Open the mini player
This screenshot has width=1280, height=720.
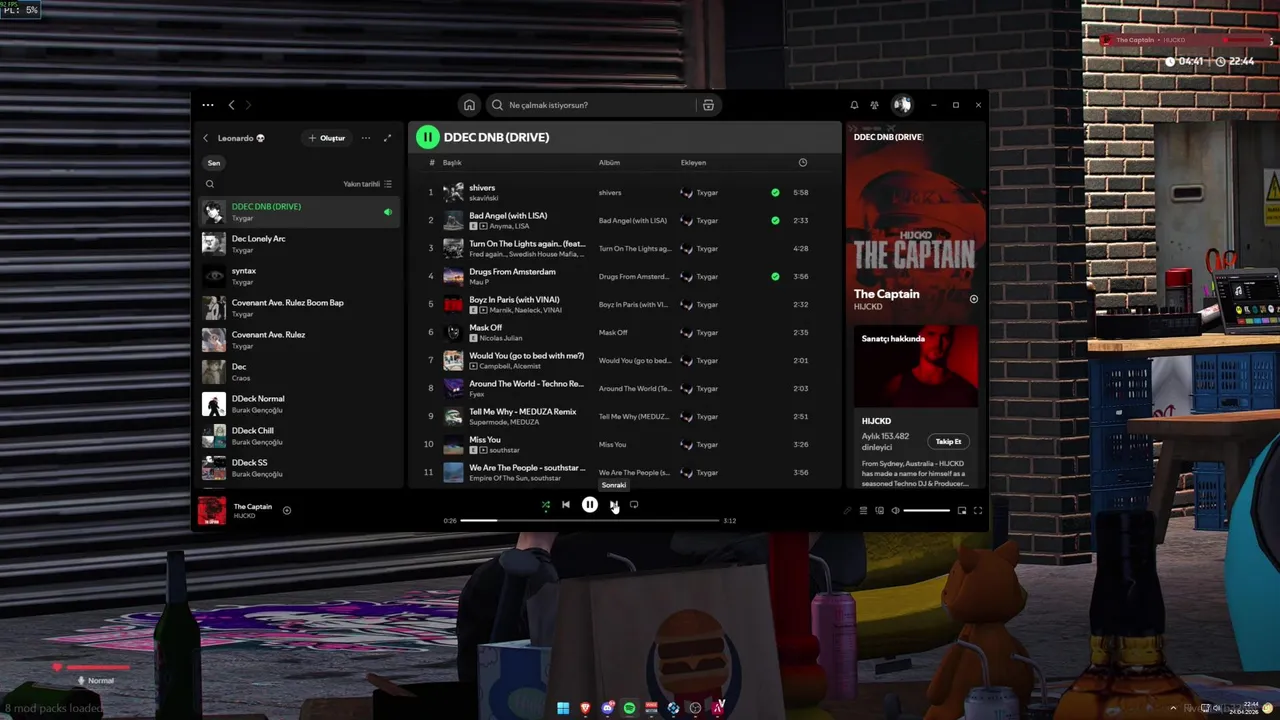tap(962, 511)
